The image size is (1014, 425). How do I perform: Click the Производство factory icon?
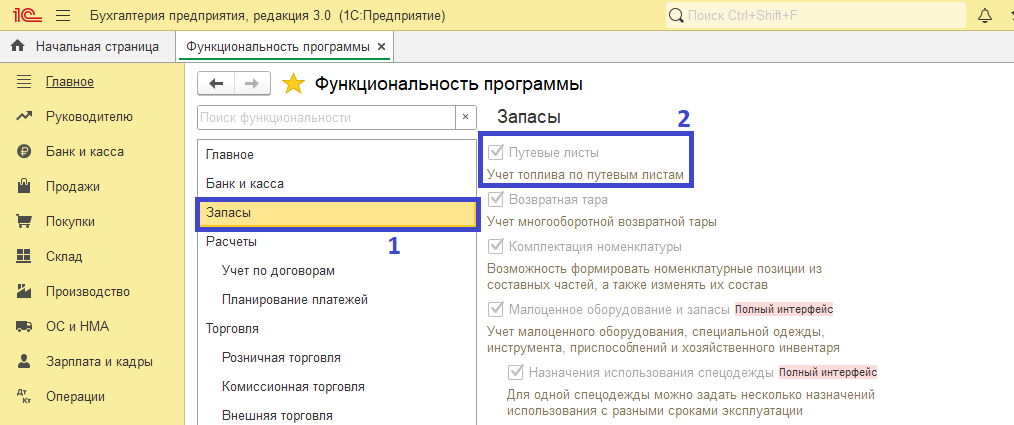[24, 290]
